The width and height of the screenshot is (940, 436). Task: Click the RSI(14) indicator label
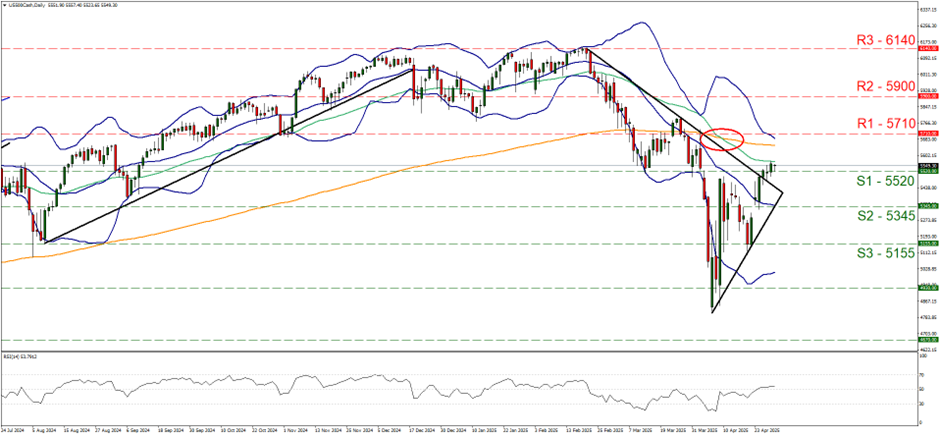pyautogui.click(x=22, y=356)
